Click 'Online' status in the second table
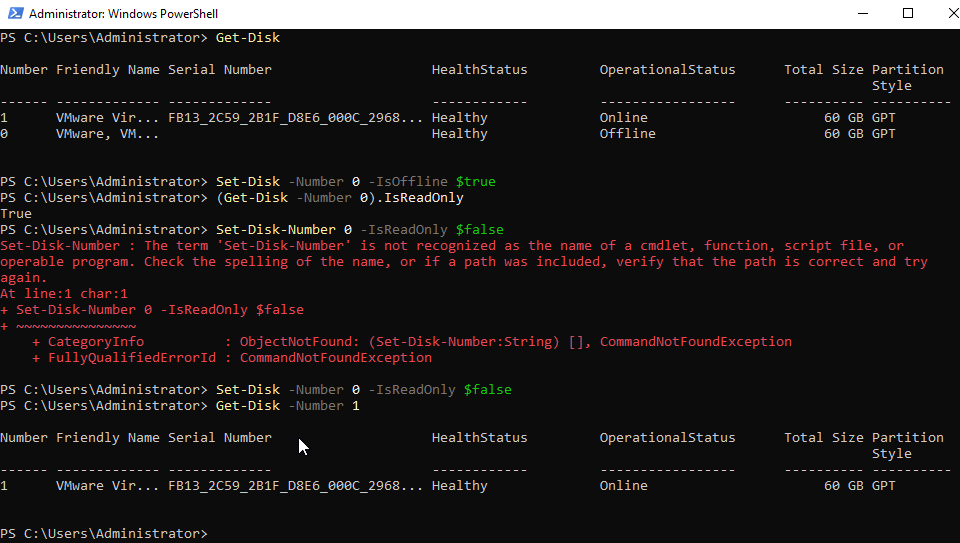The image size is (960, 543). point(623,485)
